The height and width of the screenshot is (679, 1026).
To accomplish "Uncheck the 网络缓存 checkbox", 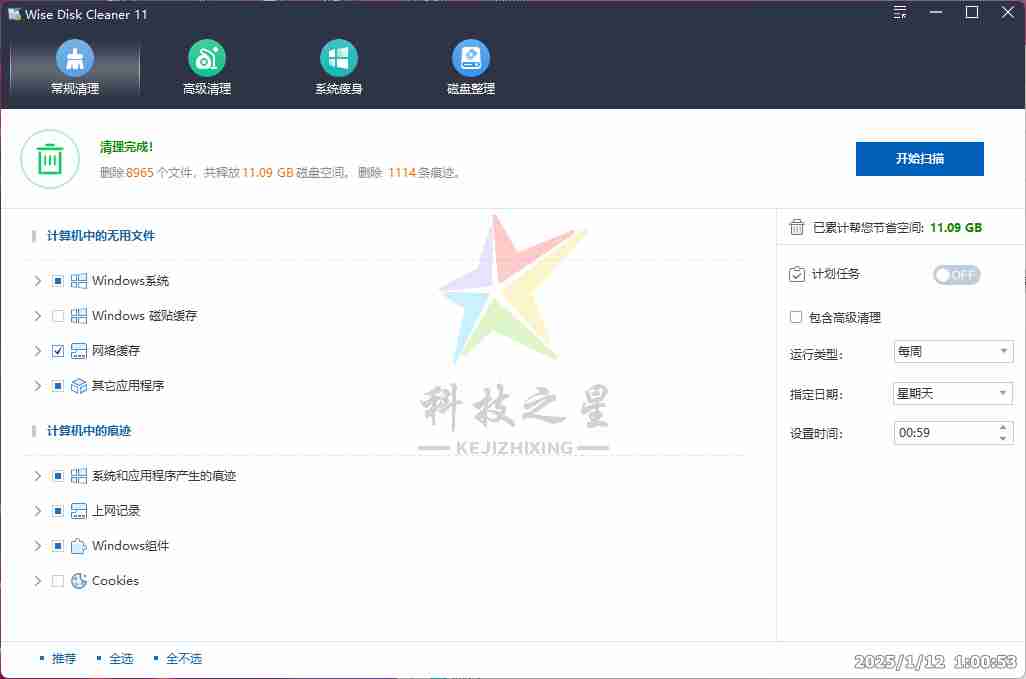I will coord(58,351).
